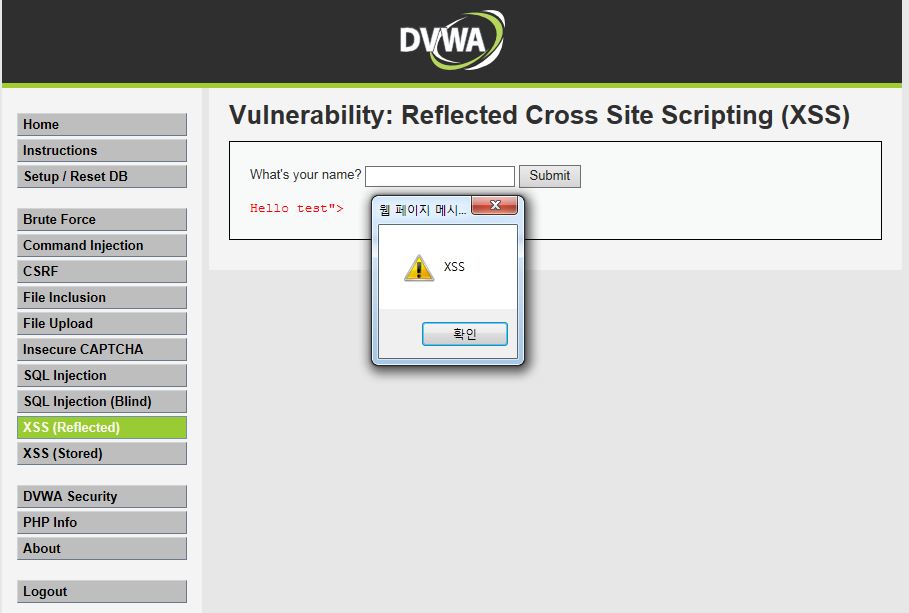909x613 pixels.
Task: Open SQL Injection (Blind) page
Action: tap(102, 401)
